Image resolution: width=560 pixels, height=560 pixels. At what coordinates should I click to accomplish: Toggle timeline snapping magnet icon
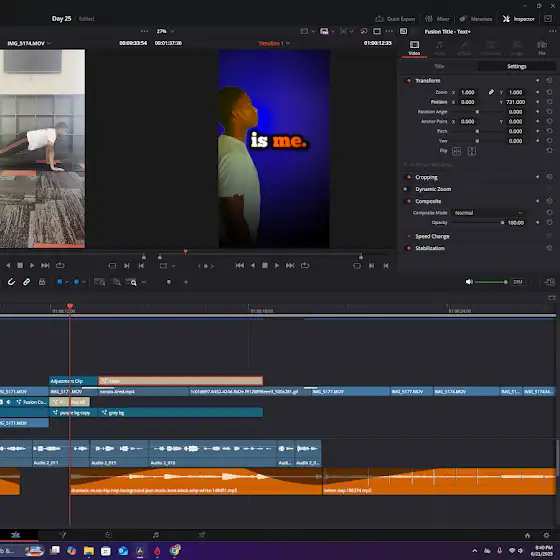tap(11, 282)
